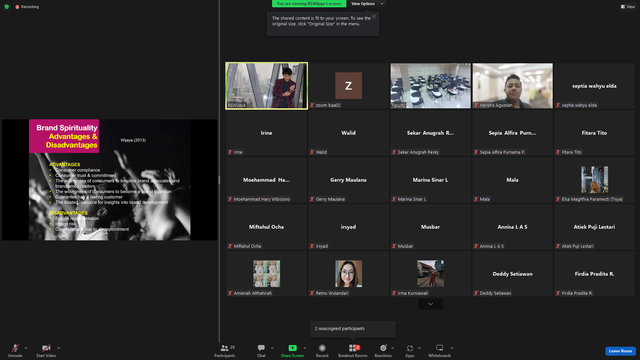The height and width of the screenshot is (360, 640).
Task: Unmute the microphone
Action: click(x=15, y=350)
